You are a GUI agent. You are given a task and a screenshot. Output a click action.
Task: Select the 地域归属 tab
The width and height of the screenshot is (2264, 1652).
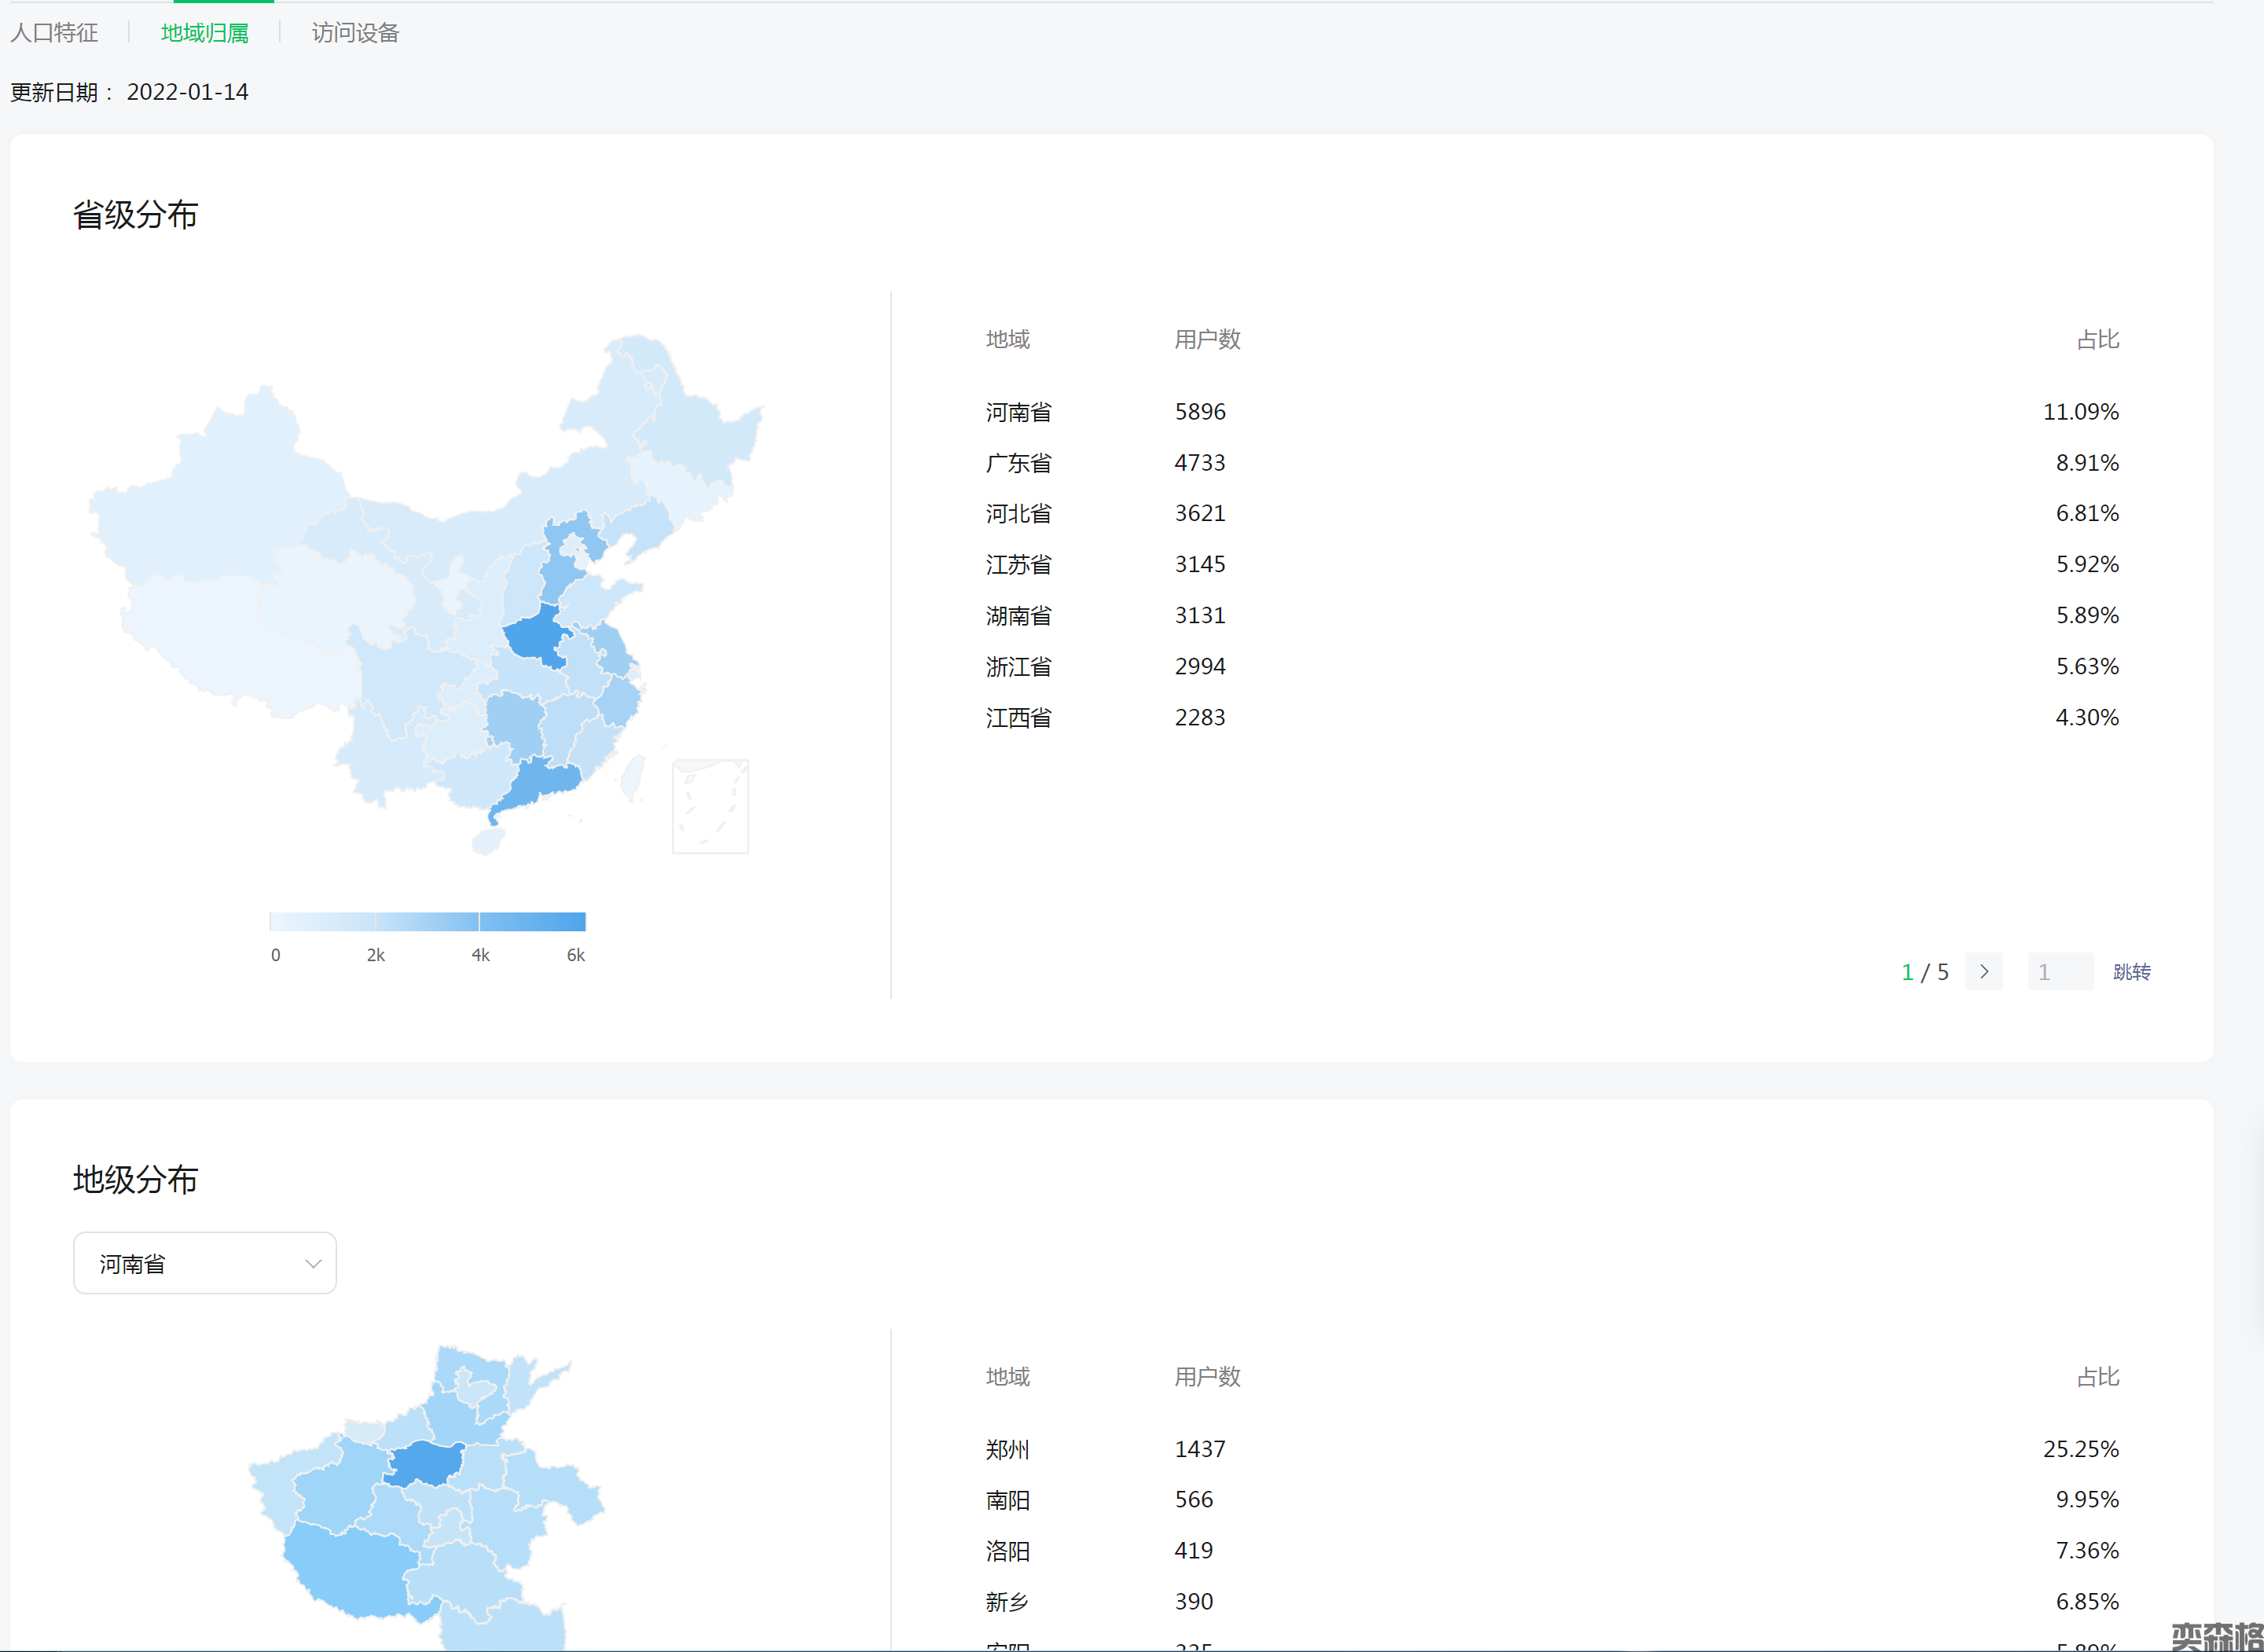point(205,33)
